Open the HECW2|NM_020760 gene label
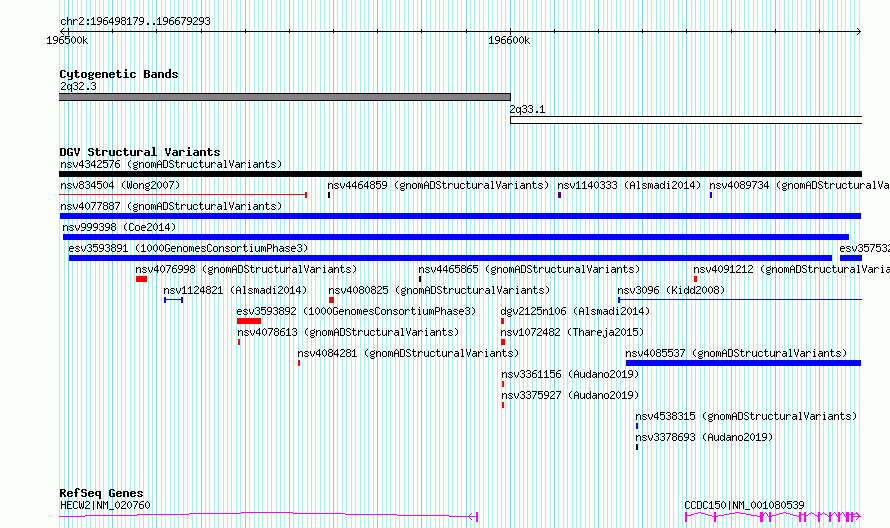The height and width of the screenshot is (528, 890). 105,505
